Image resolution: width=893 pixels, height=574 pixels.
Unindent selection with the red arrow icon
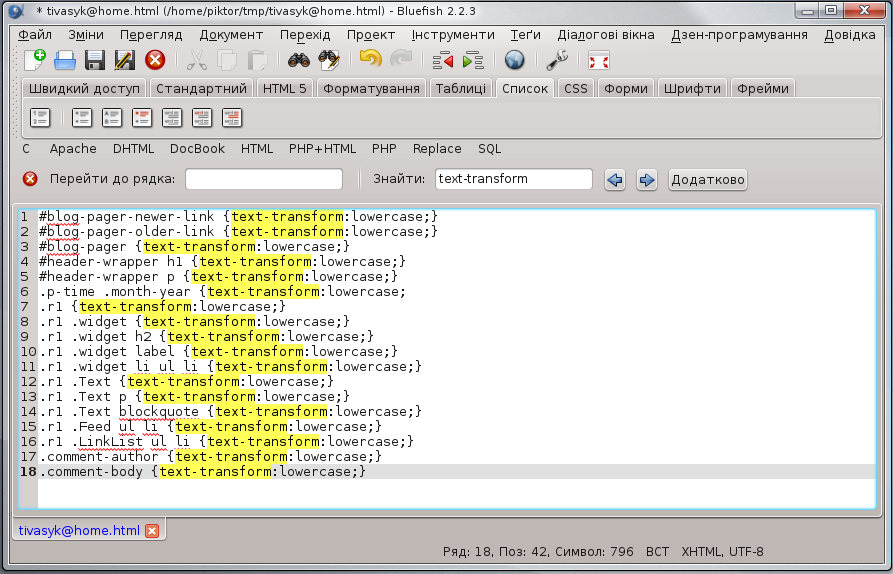(x=443, y=60)
